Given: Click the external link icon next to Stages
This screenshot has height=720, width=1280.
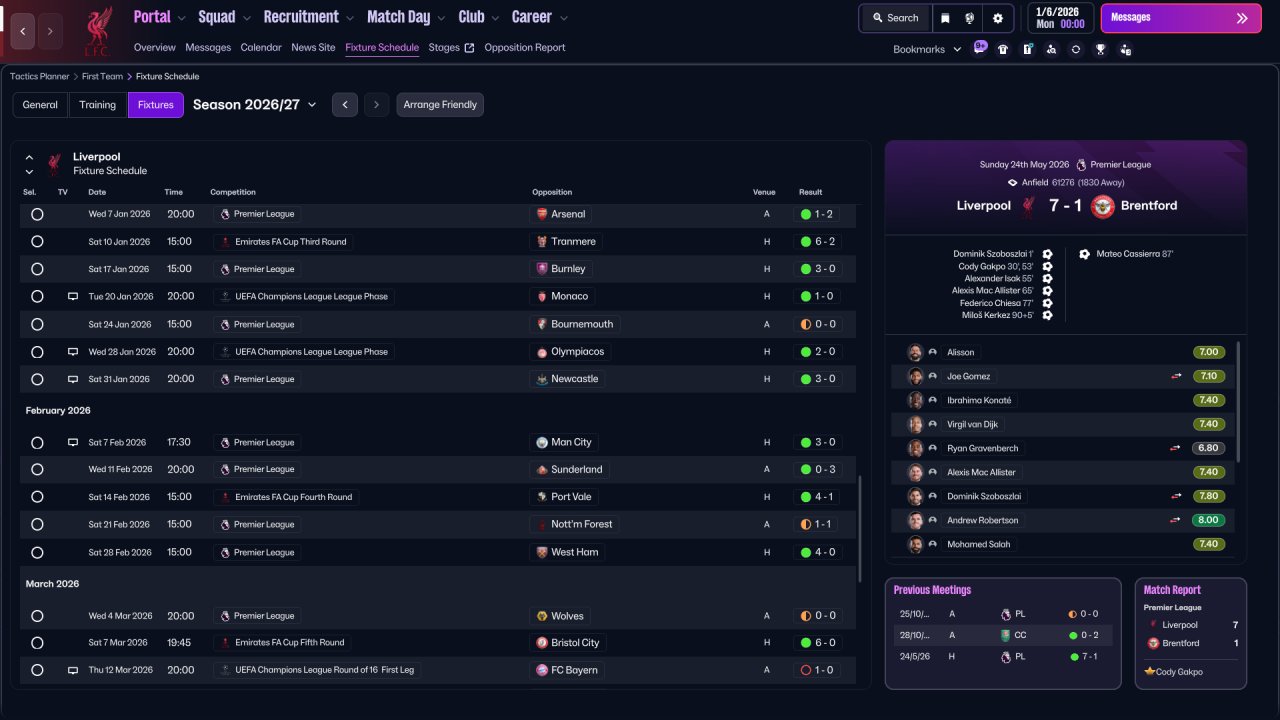Looking at the screenshot, I should [x=470, y=48].
